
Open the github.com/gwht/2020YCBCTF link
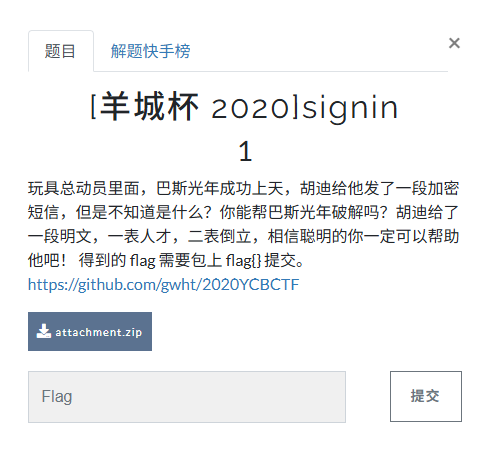click(163, 285)
